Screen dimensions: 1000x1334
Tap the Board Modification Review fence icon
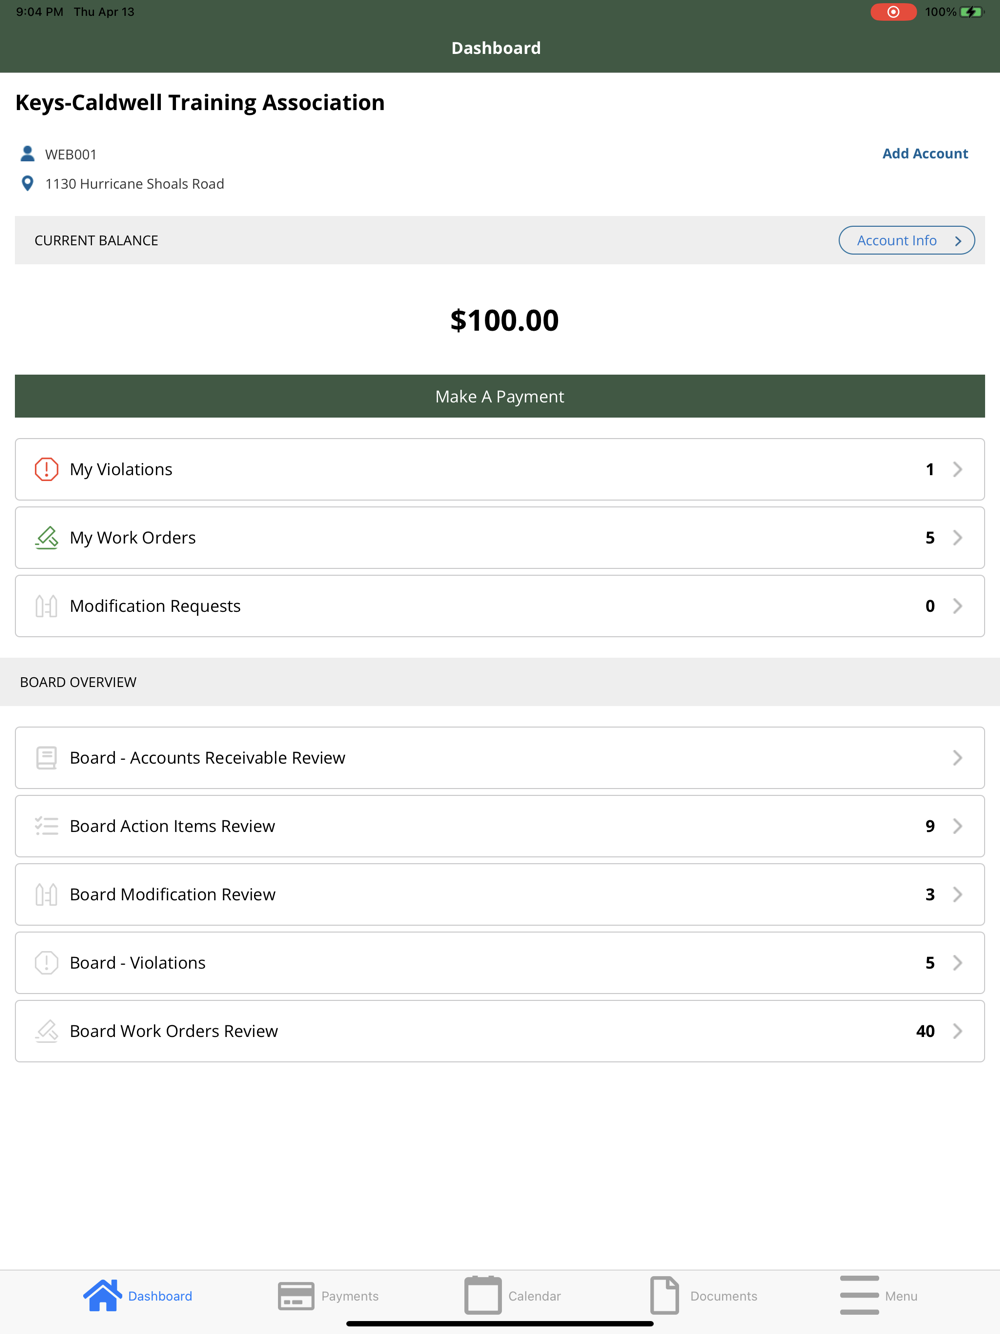click(46, 894)
